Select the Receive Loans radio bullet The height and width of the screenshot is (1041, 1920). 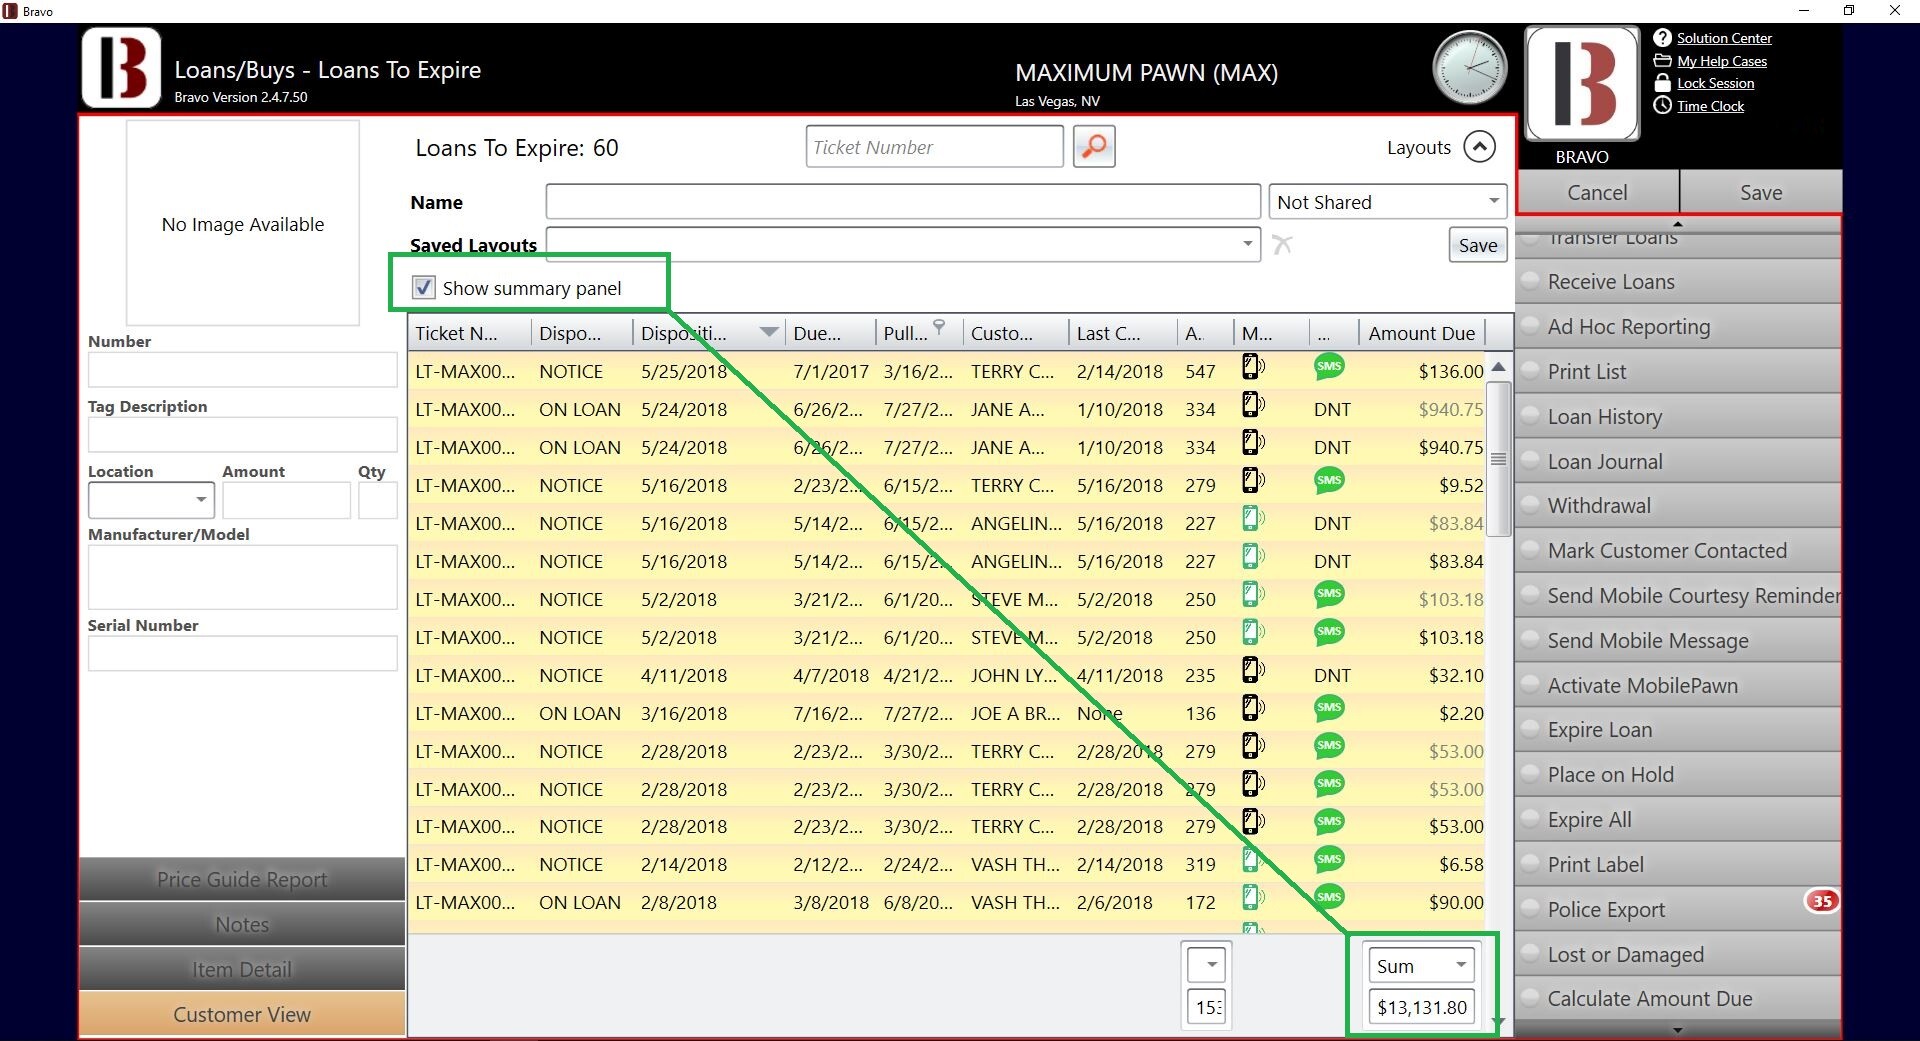pyautogui.click(x=1530, y=282)
